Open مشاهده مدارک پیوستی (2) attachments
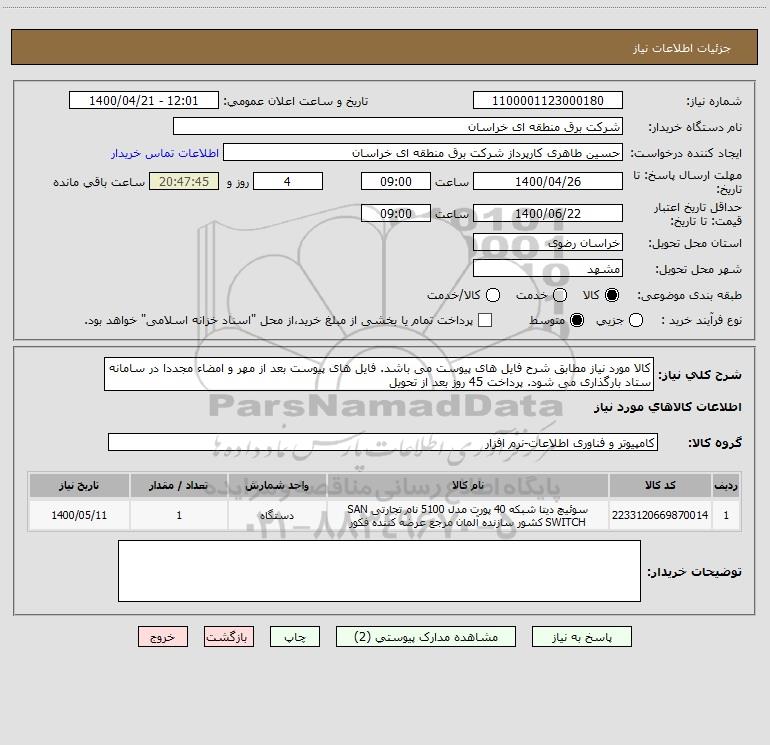 (x=426, y=637)
